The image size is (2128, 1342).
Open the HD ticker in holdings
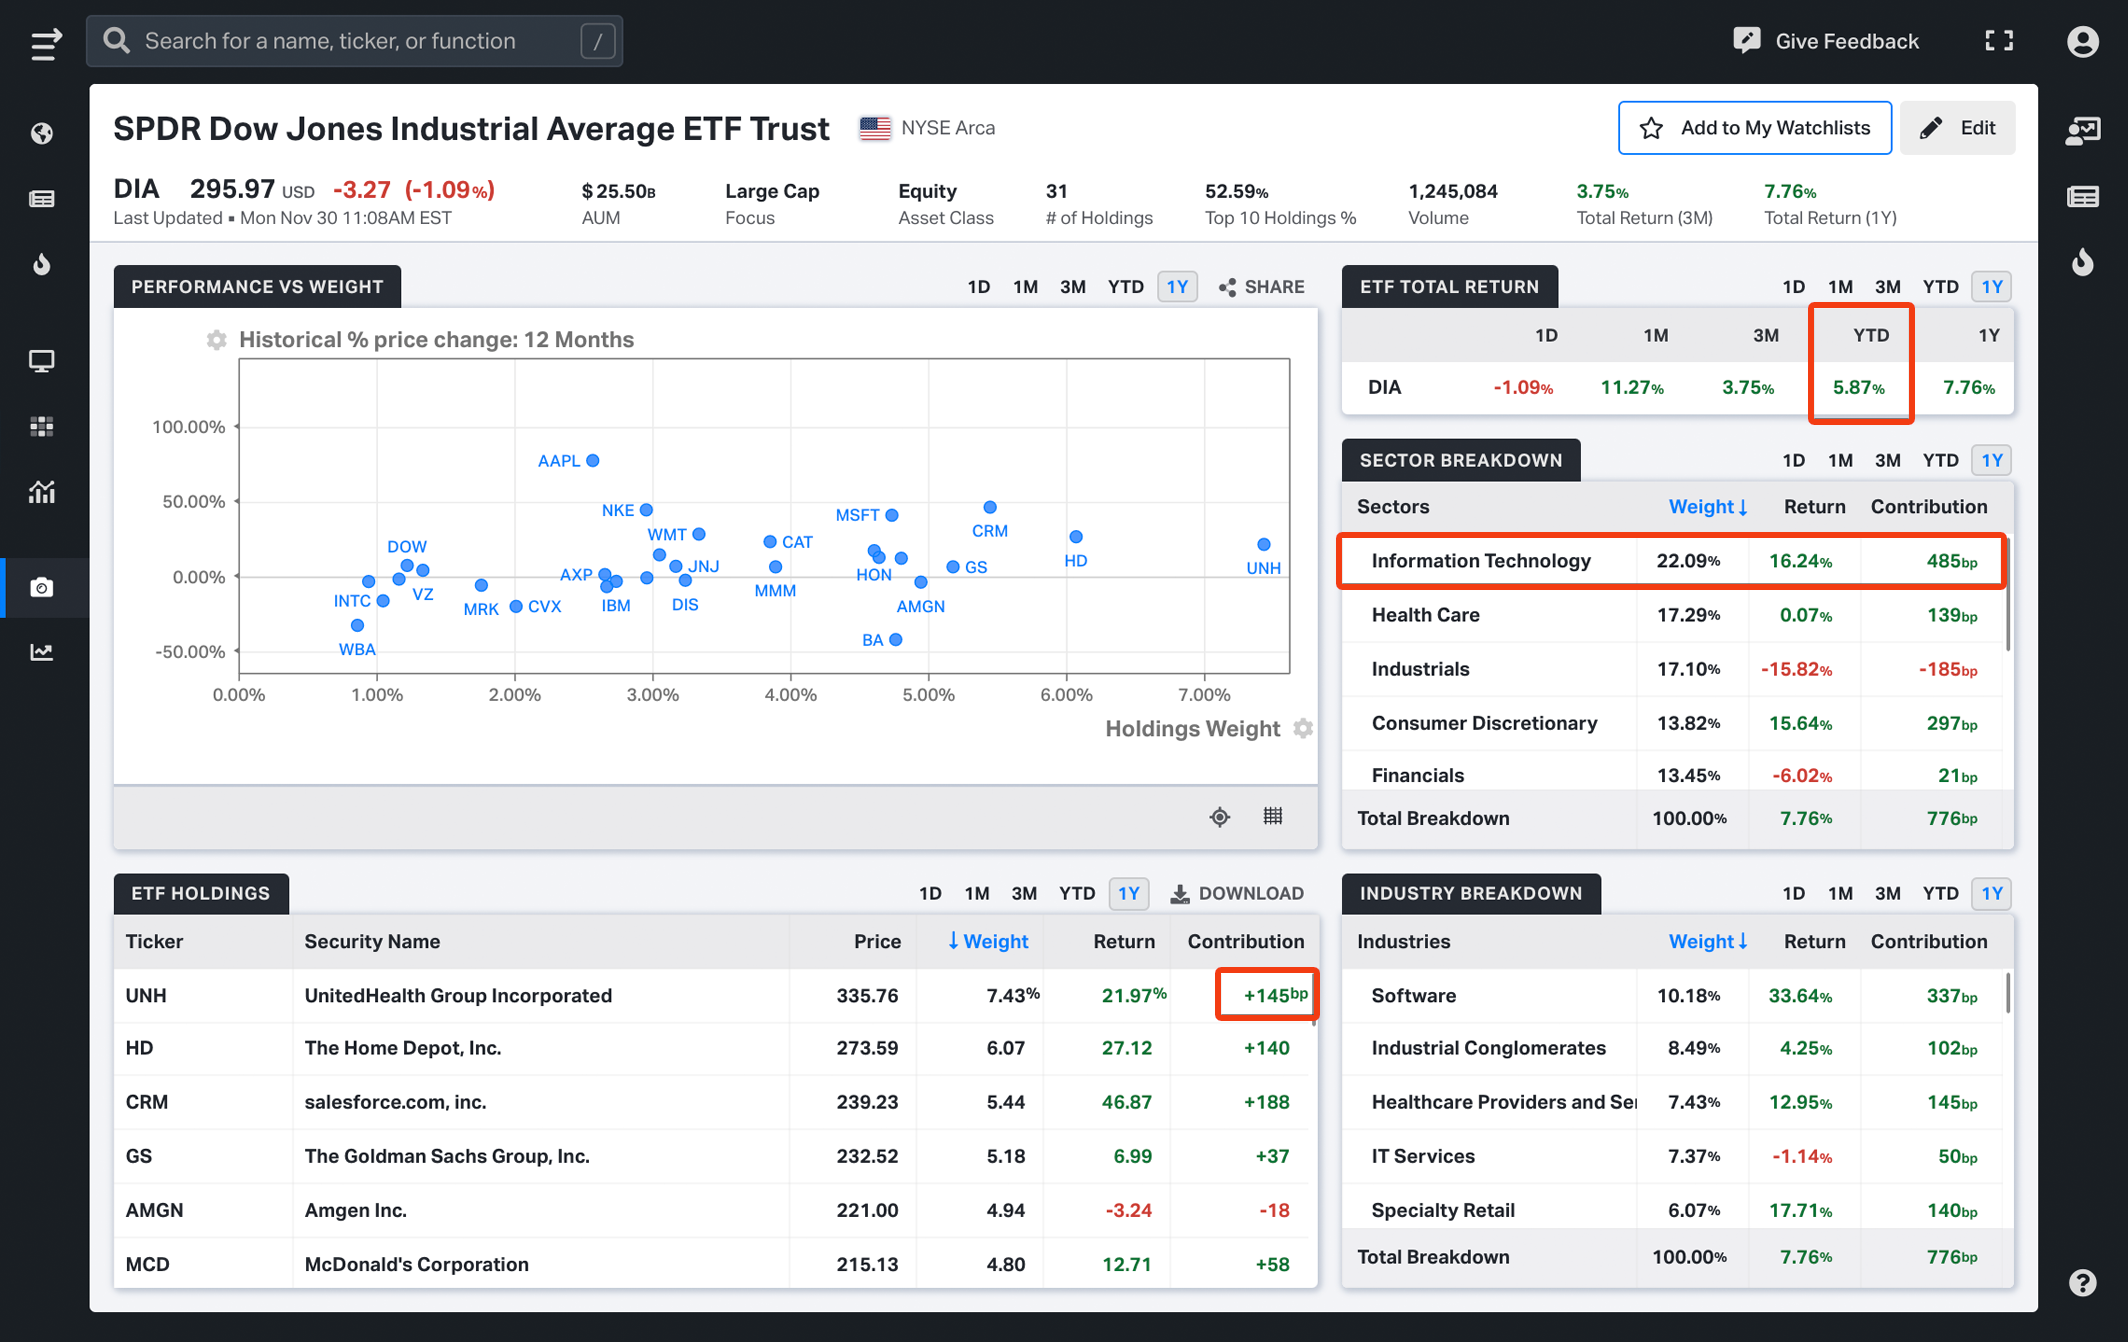click(139, 1048)
